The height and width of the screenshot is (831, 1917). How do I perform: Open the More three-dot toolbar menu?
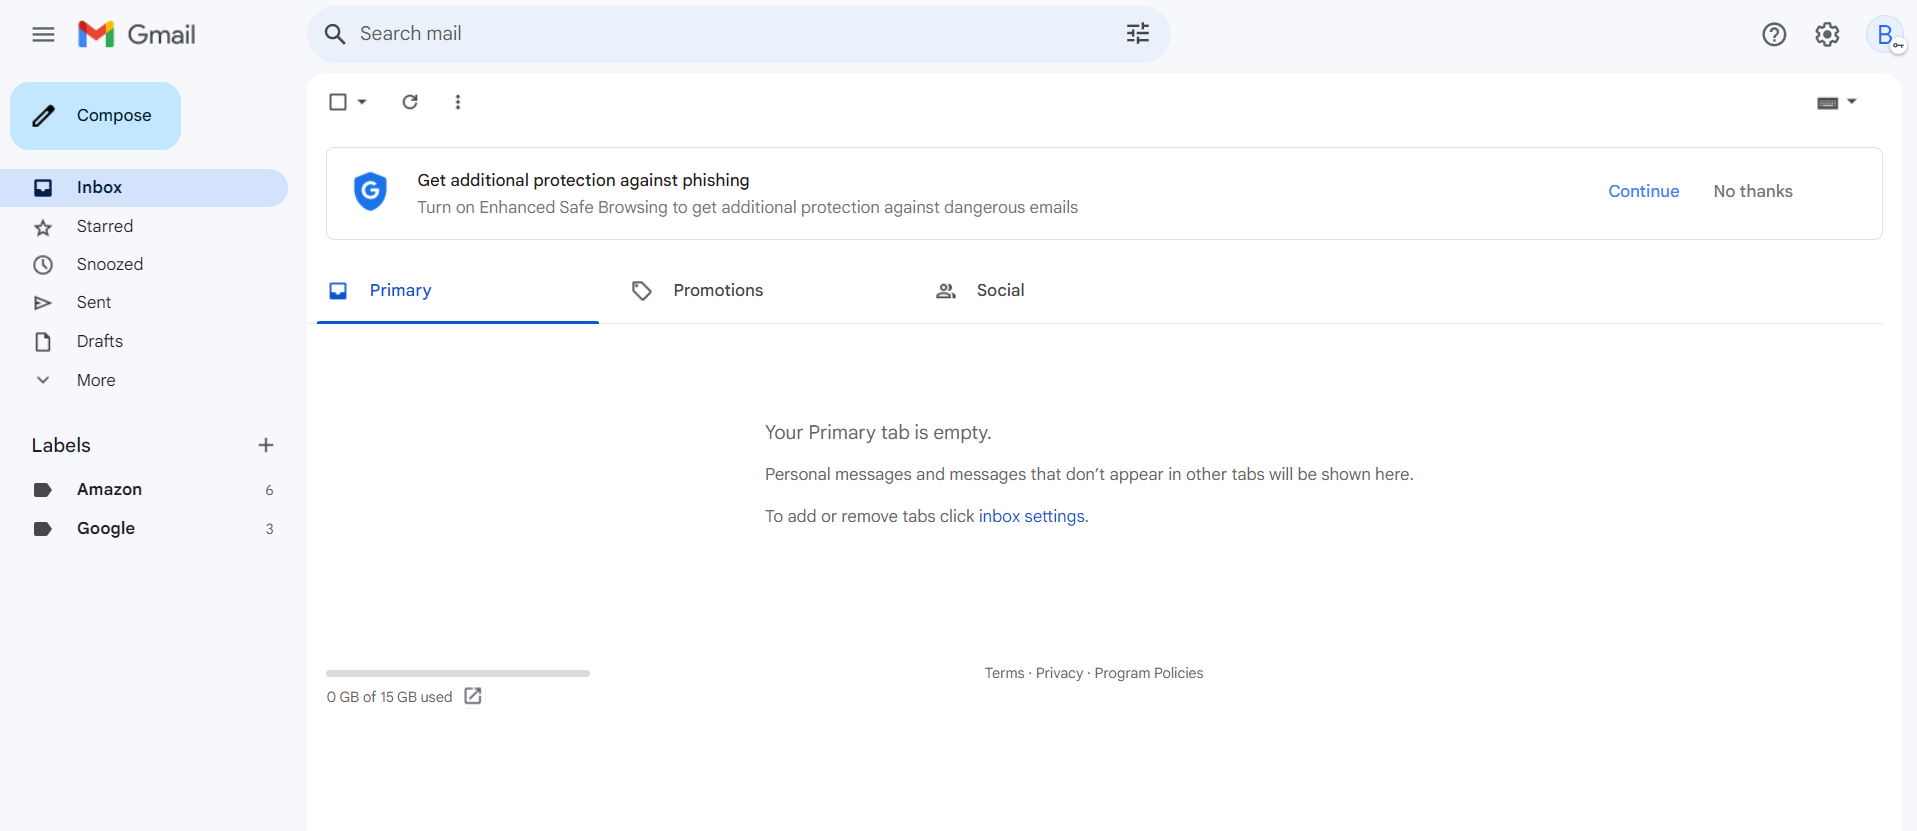coord(458,102)
